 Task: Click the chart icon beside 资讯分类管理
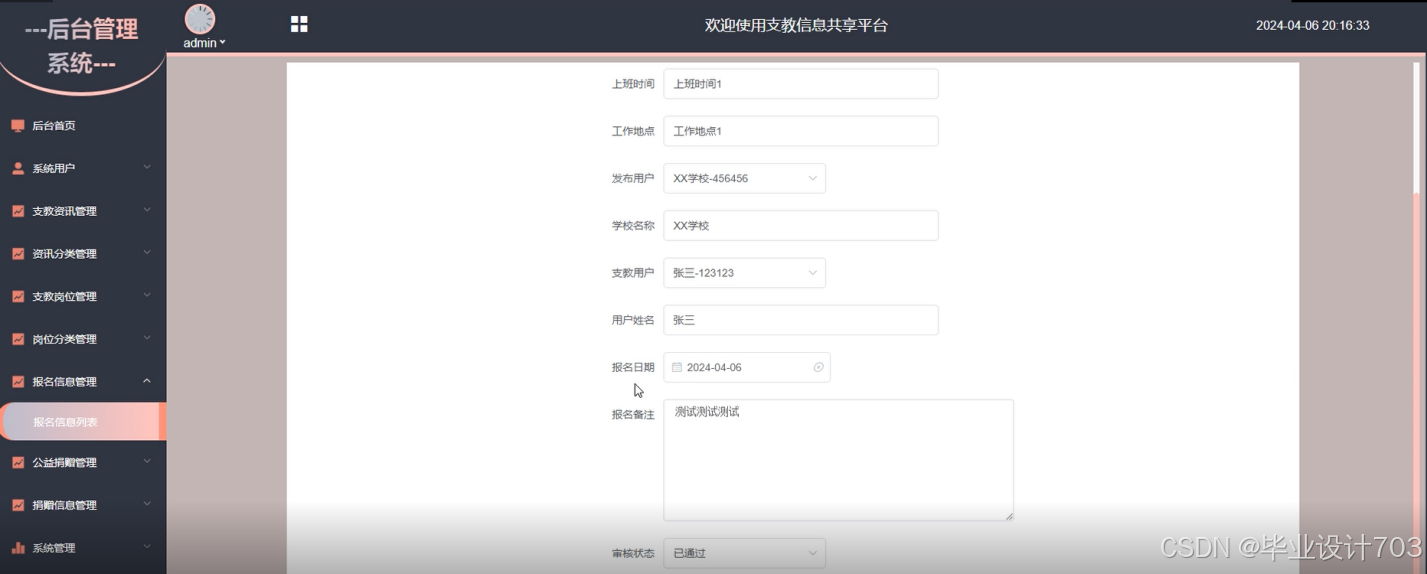coord(18,254)
